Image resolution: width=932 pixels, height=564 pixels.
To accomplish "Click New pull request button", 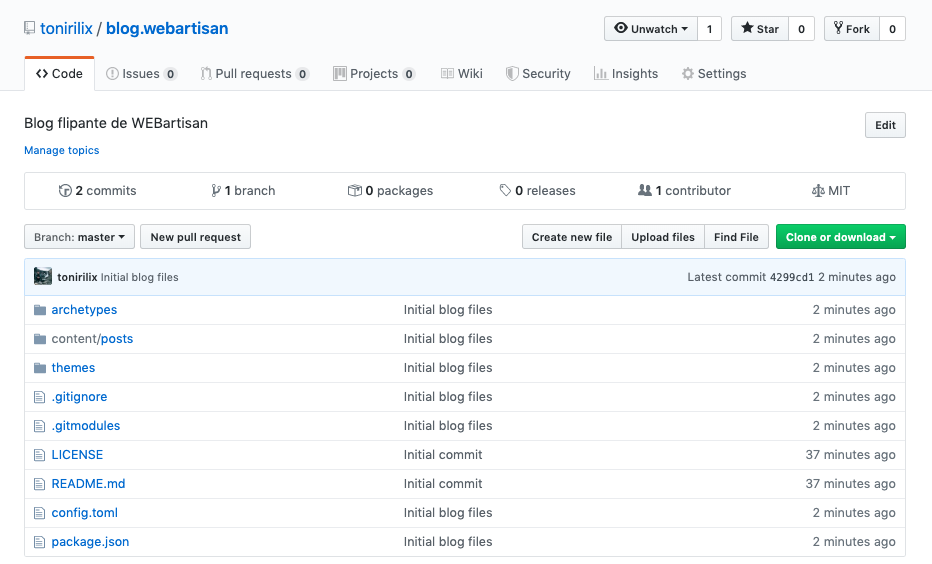I will point(196,237).
